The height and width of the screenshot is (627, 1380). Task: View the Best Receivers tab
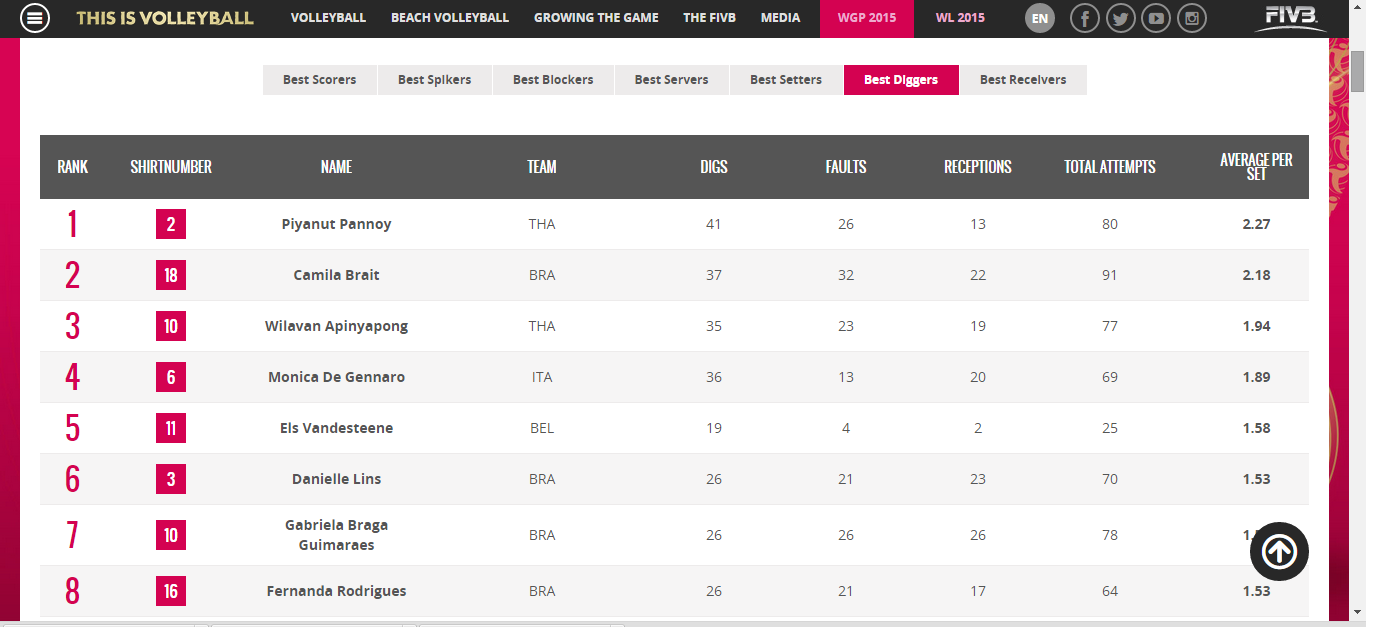point(1023,80)
